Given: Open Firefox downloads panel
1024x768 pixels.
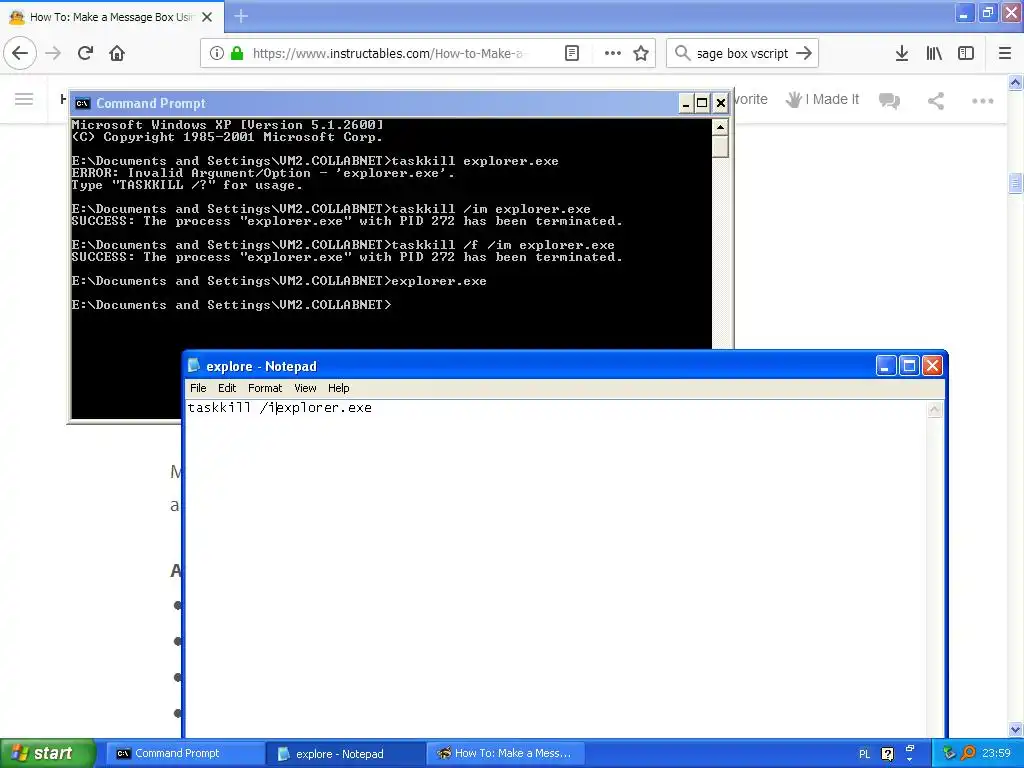Looking at the screenshot, I should (x=902, y=54).
